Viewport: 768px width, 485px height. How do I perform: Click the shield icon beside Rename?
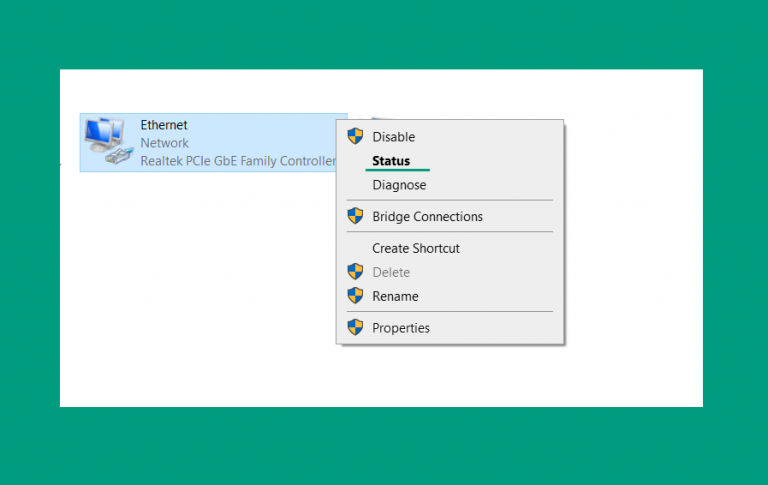[x=355, y=295]
